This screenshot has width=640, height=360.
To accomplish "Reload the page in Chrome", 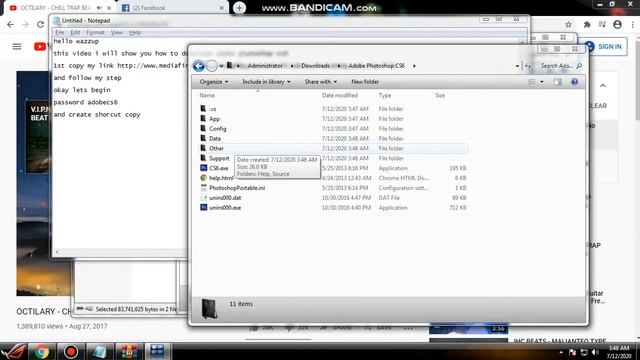I will click(40, 24).
